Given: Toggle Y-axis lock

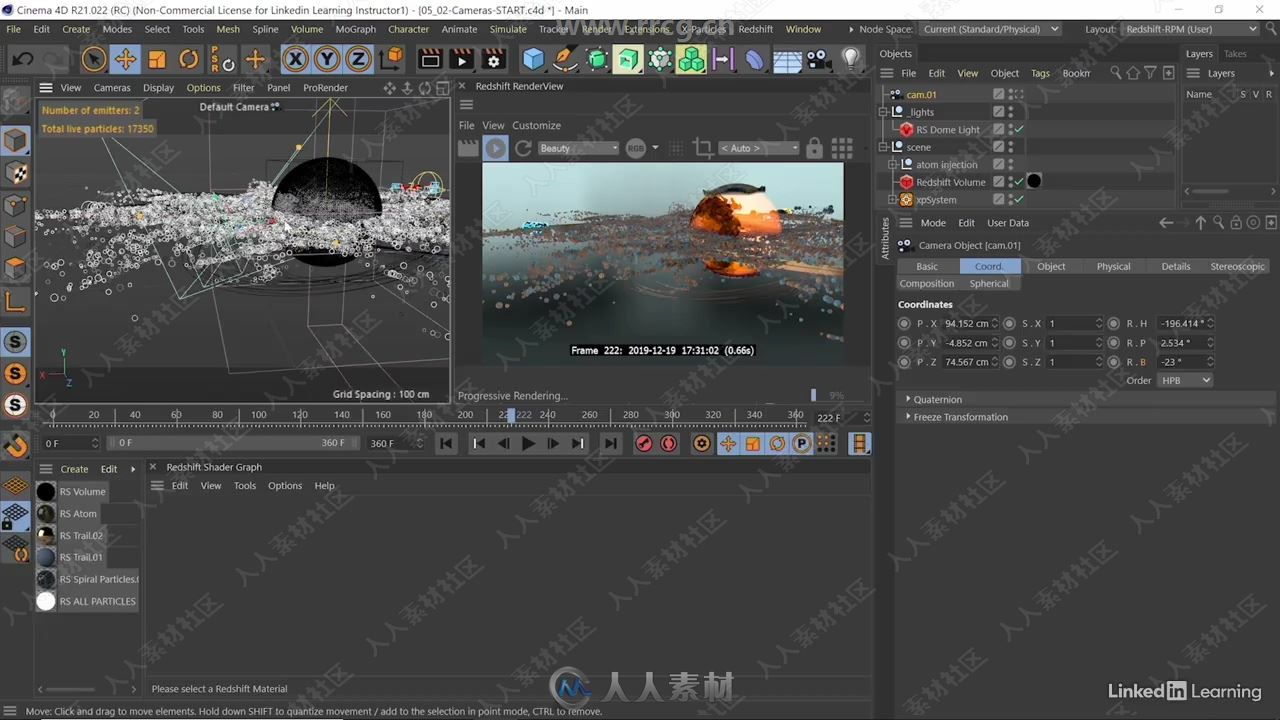Looking at the screenshot, I should point(327,60).
